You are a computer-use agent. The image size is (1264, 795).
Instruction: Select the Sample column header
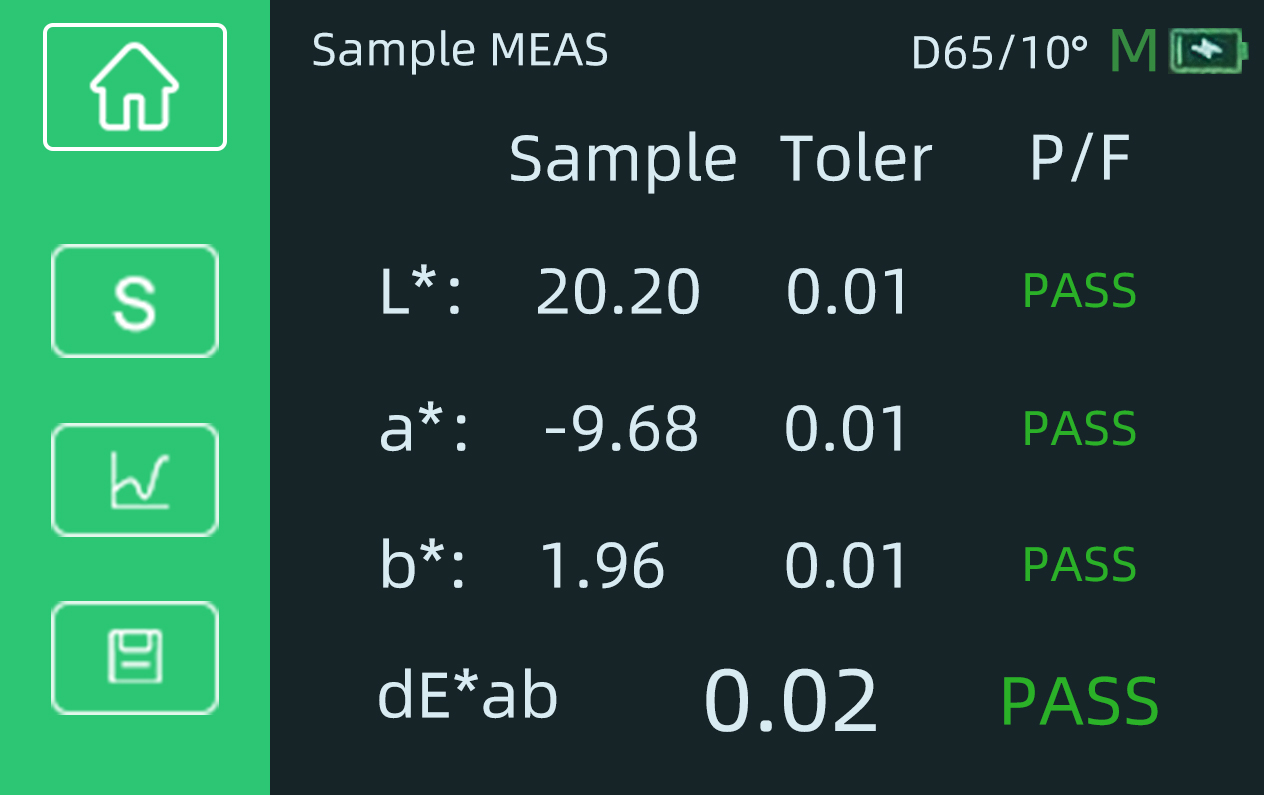(x=622, y=158)
